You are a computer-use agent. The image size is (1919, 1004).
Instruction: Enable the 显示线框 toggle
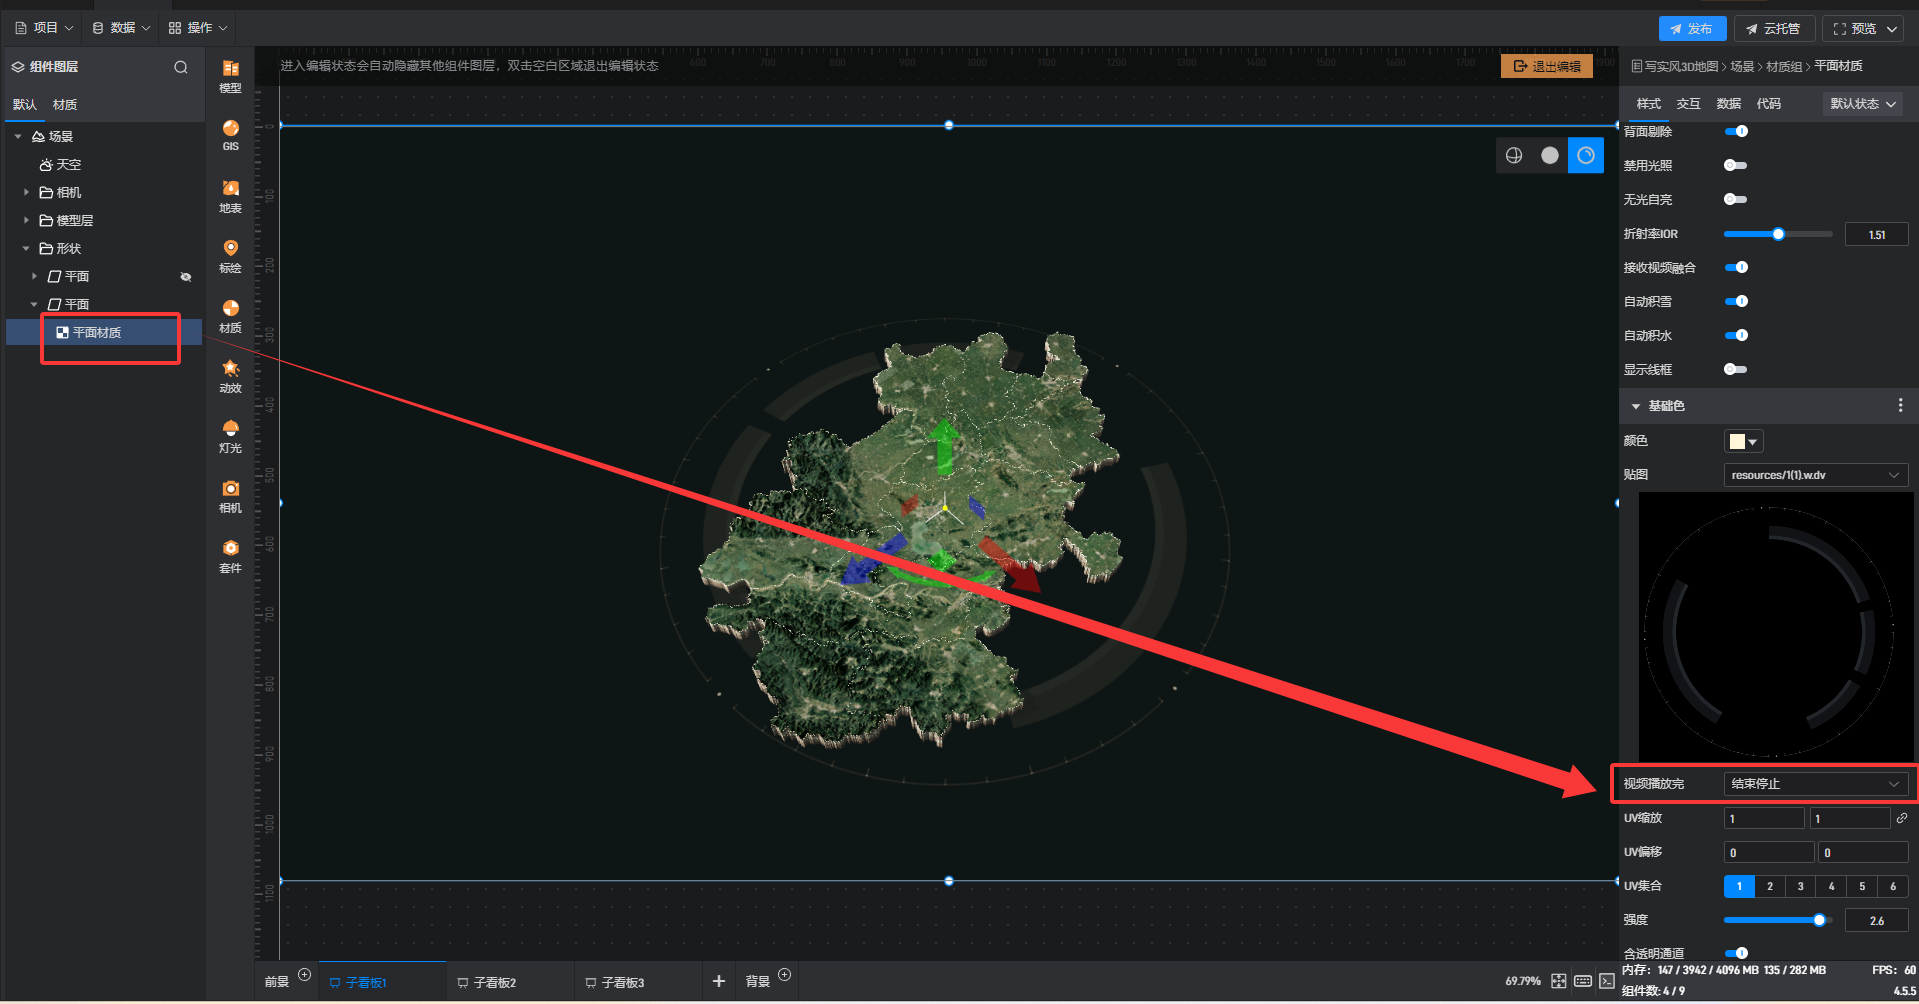[1735, 370]
